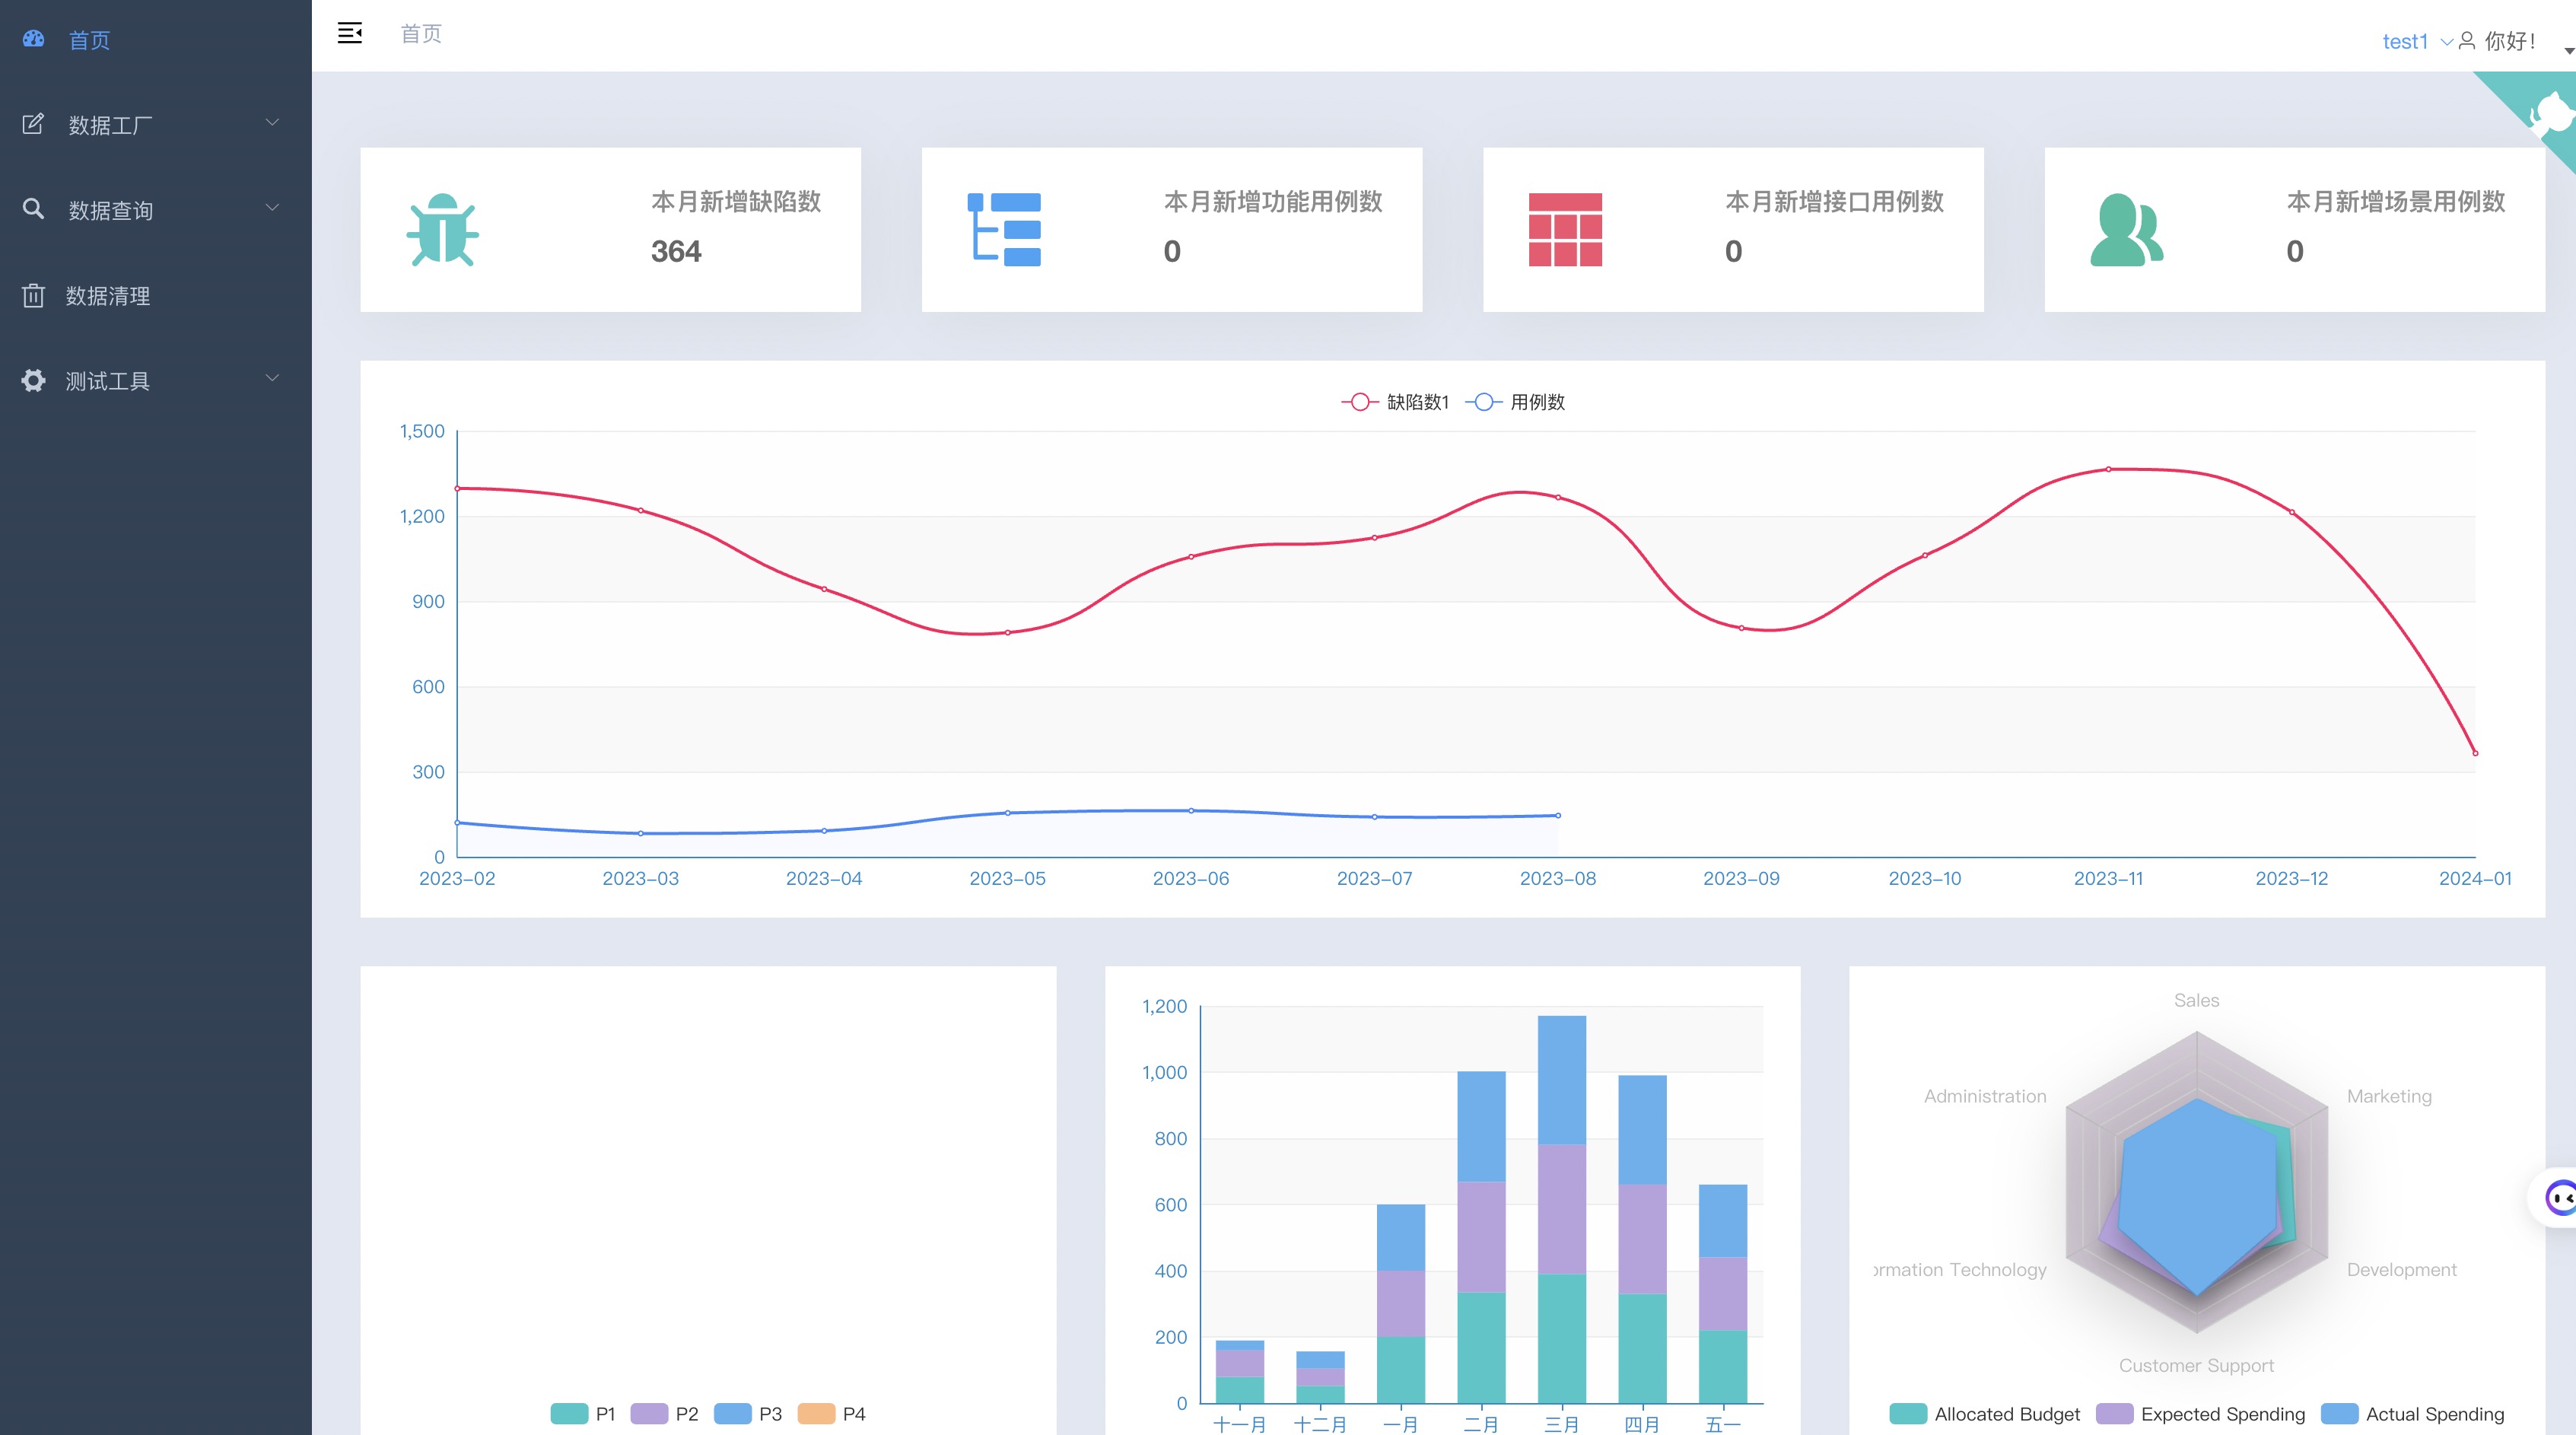Viewport: 2576px width, 1435px height.
Task: Open the test1 project dropdown
Action: coord(2416,41)
